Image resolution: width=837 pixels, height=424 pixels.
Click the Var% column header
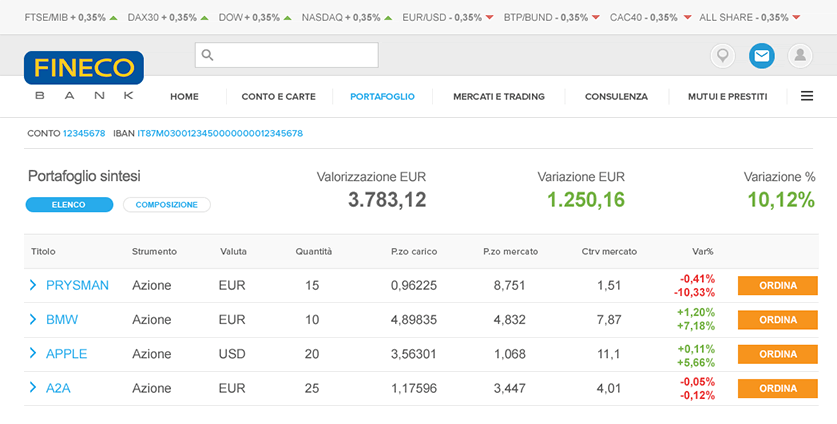tap(702, 251)
